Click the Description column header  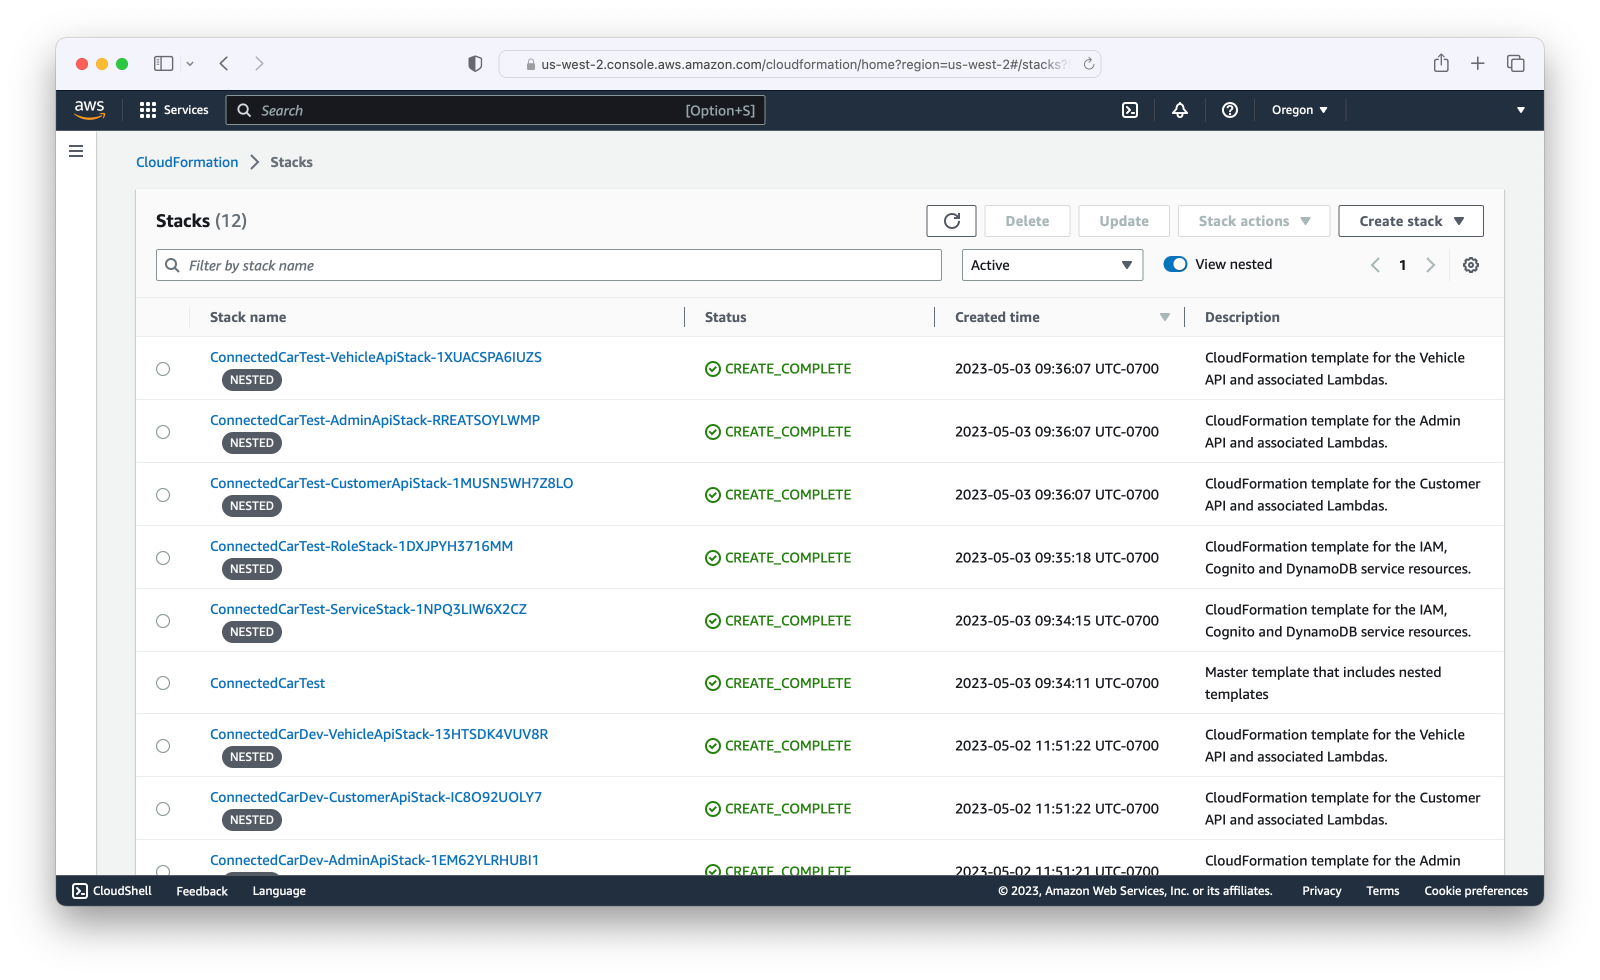tap(1242, 317)
